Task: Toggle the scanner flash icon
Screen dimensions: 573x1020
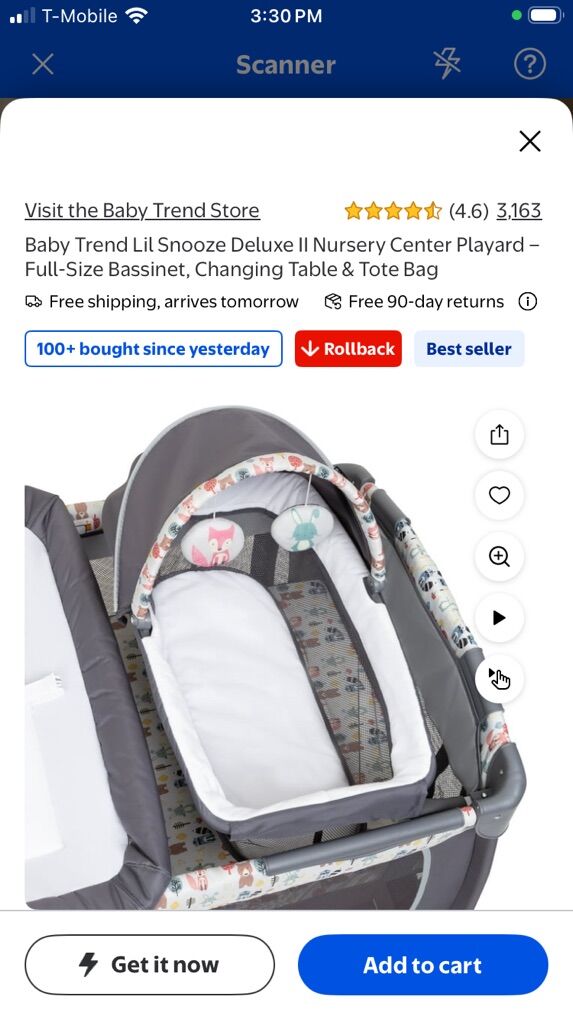Action: tap(447, 64)
